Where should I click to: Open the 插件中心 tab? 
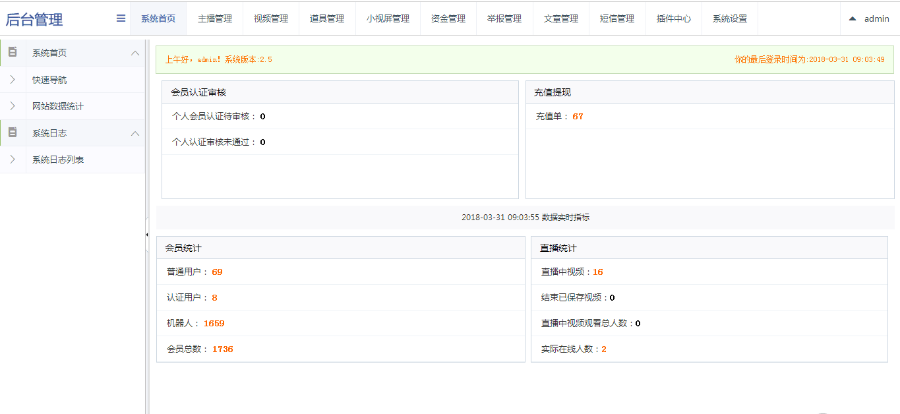[674, 18]
